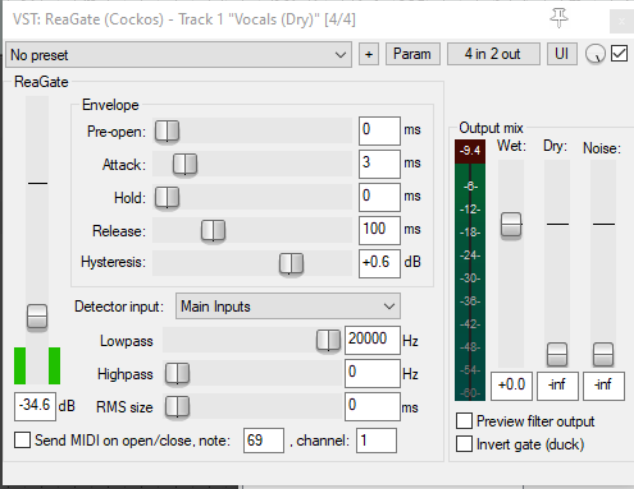The image size is (634, 489).
Task: Open the Param menu button
Action: (x=412, y=54)
